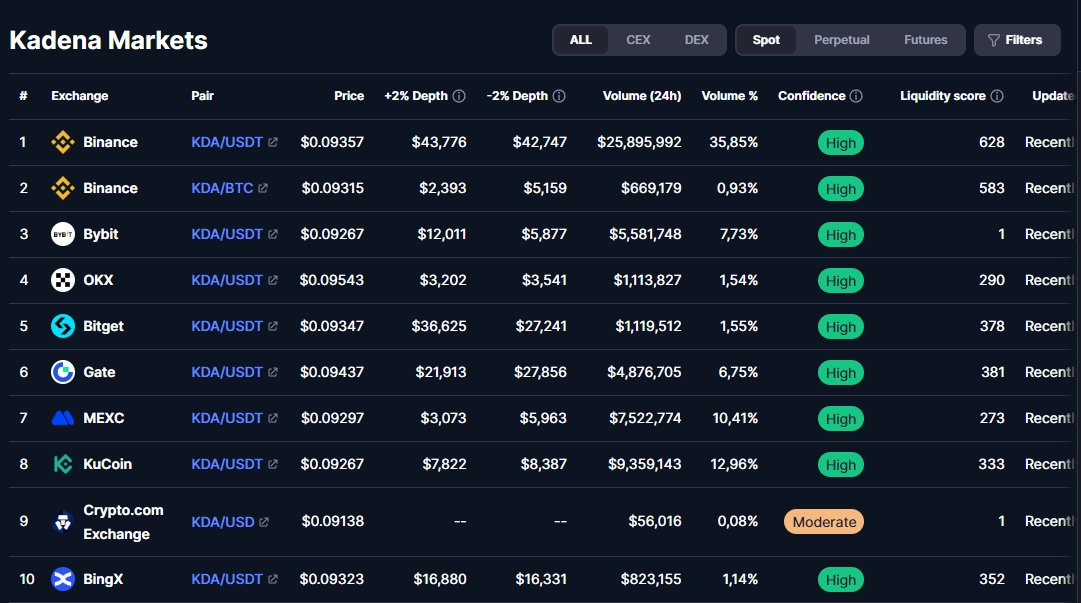Screen dimensions: 1081x603
Task: Switch to the DEX tab
Action: [696, 40]
